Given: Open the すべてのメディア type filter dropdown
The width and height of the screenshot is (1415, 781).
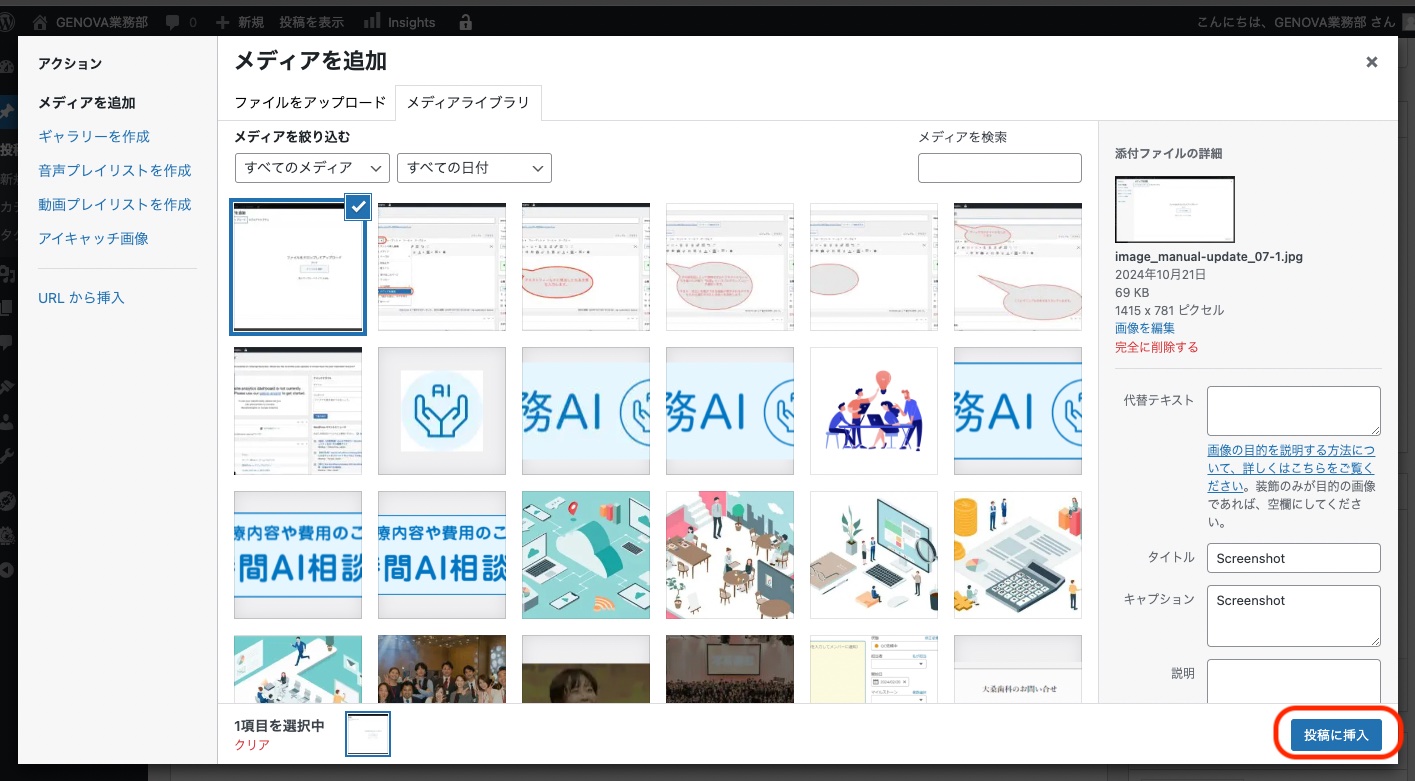Looking at the screenshot, I should click(312, 168).
